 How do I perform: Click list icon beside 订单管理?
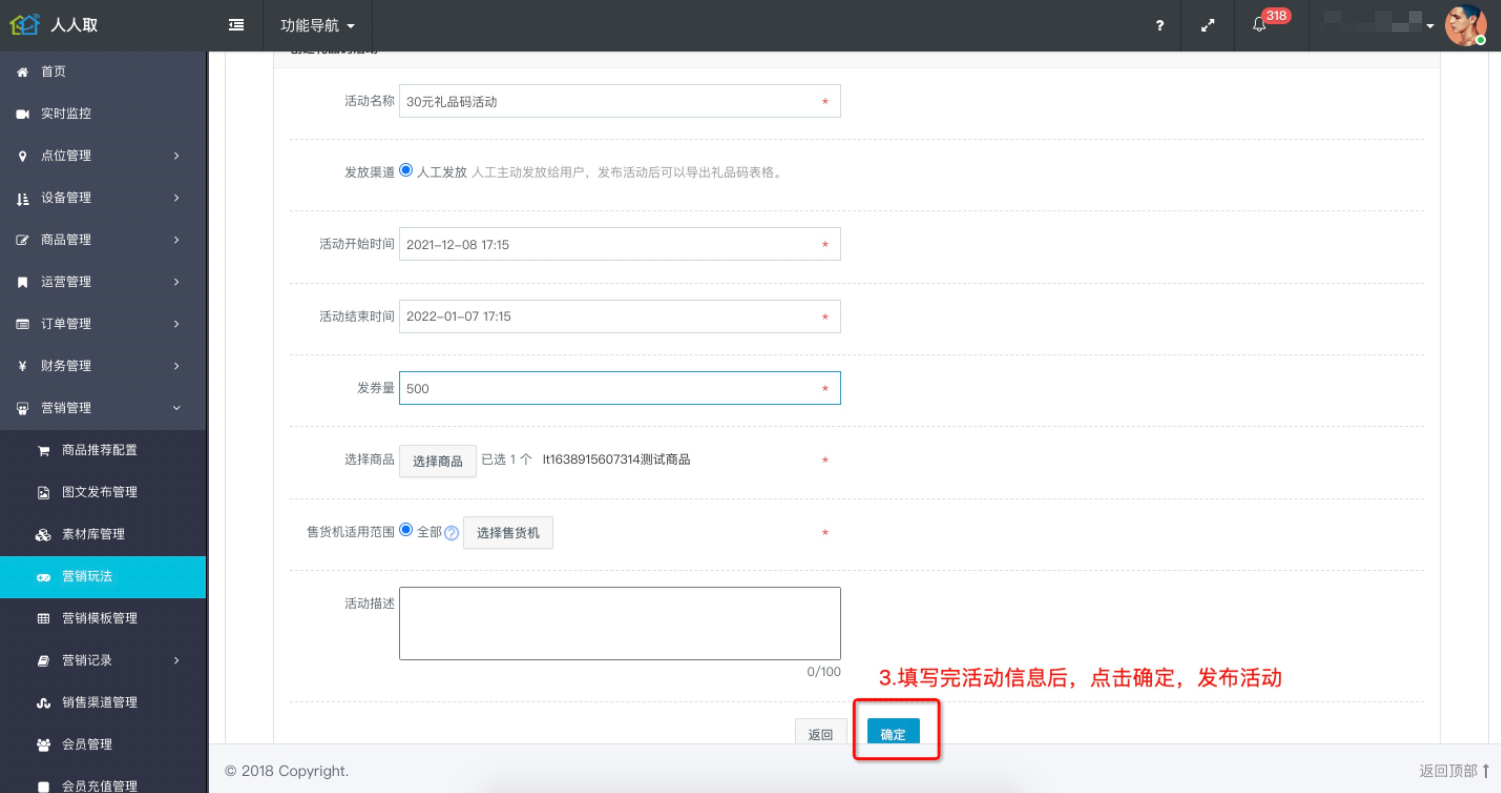click(23, 324)
